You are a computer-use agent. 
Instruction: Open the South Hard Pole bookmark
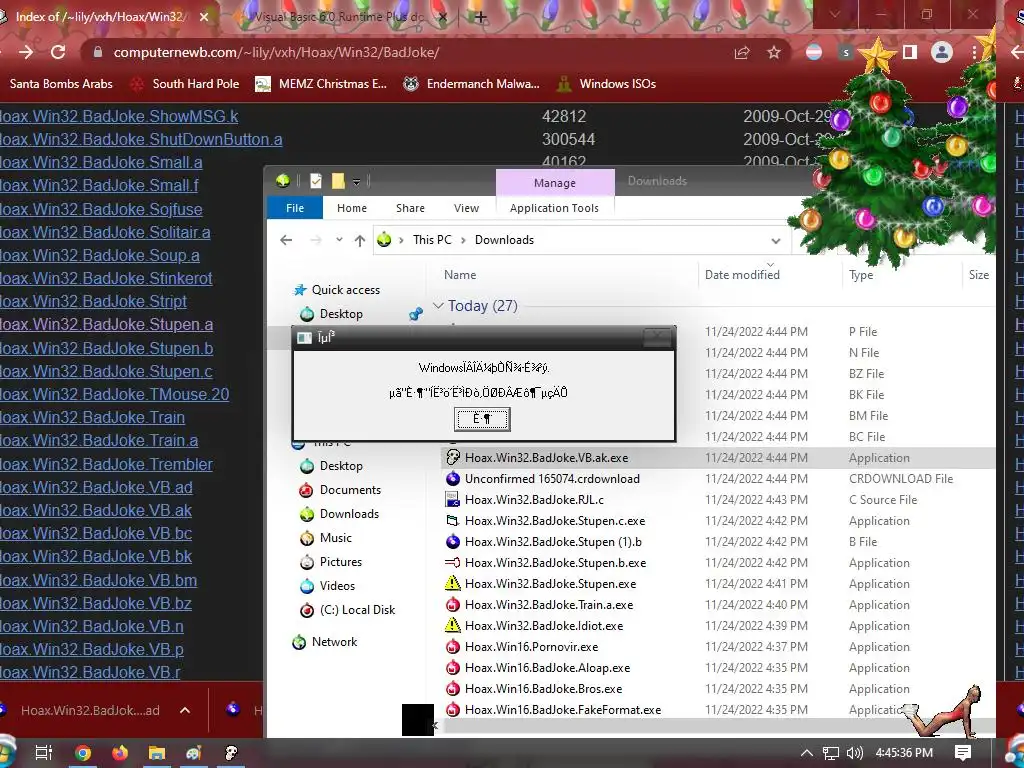click(x=185, y=84)
